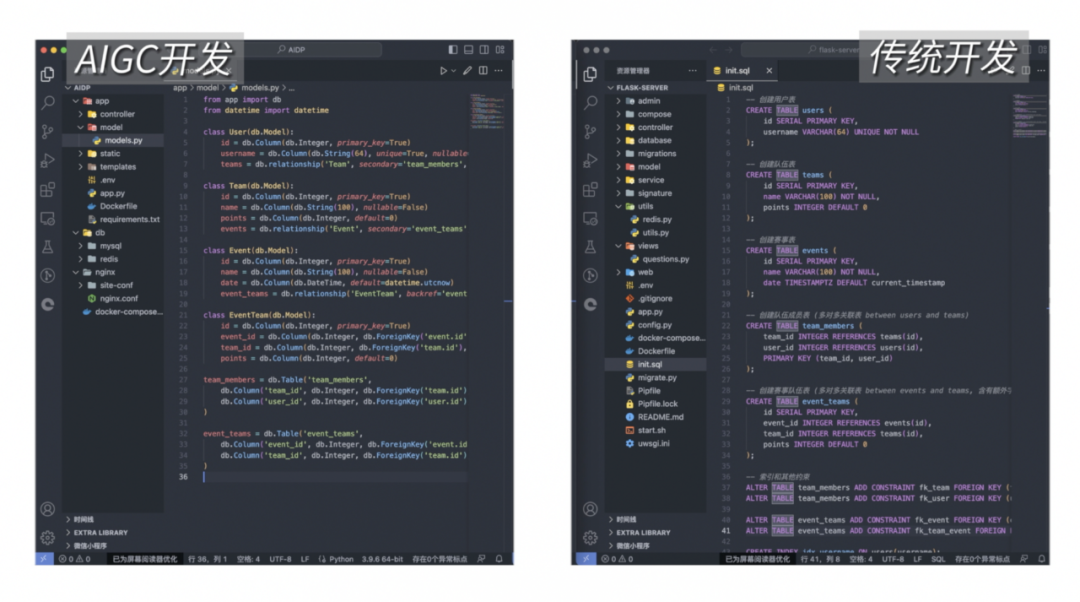1080x602 pixels.
Task: Open Manage gear in flask-server window
Action: [x=590, y=537]
